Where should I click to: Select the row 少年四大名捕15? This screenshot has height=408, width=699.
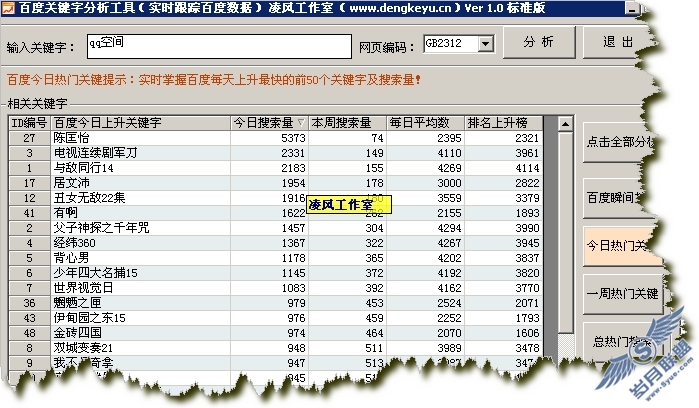[x=275, y=273]
